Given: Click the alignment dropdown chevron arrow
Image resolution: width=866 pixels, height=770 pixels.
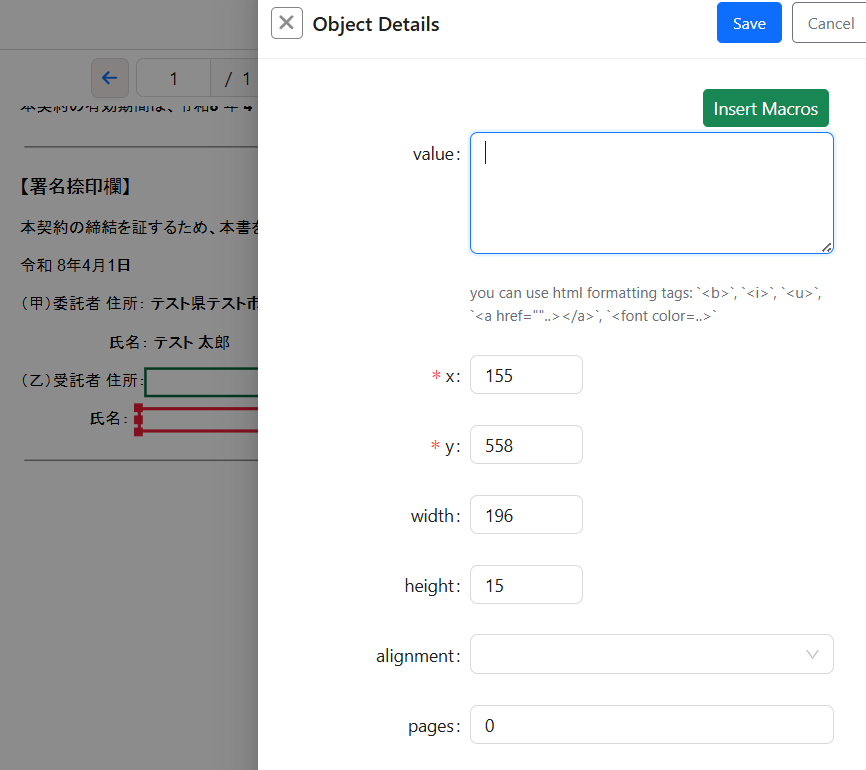Looking at the screenshot, I should 812,655.
